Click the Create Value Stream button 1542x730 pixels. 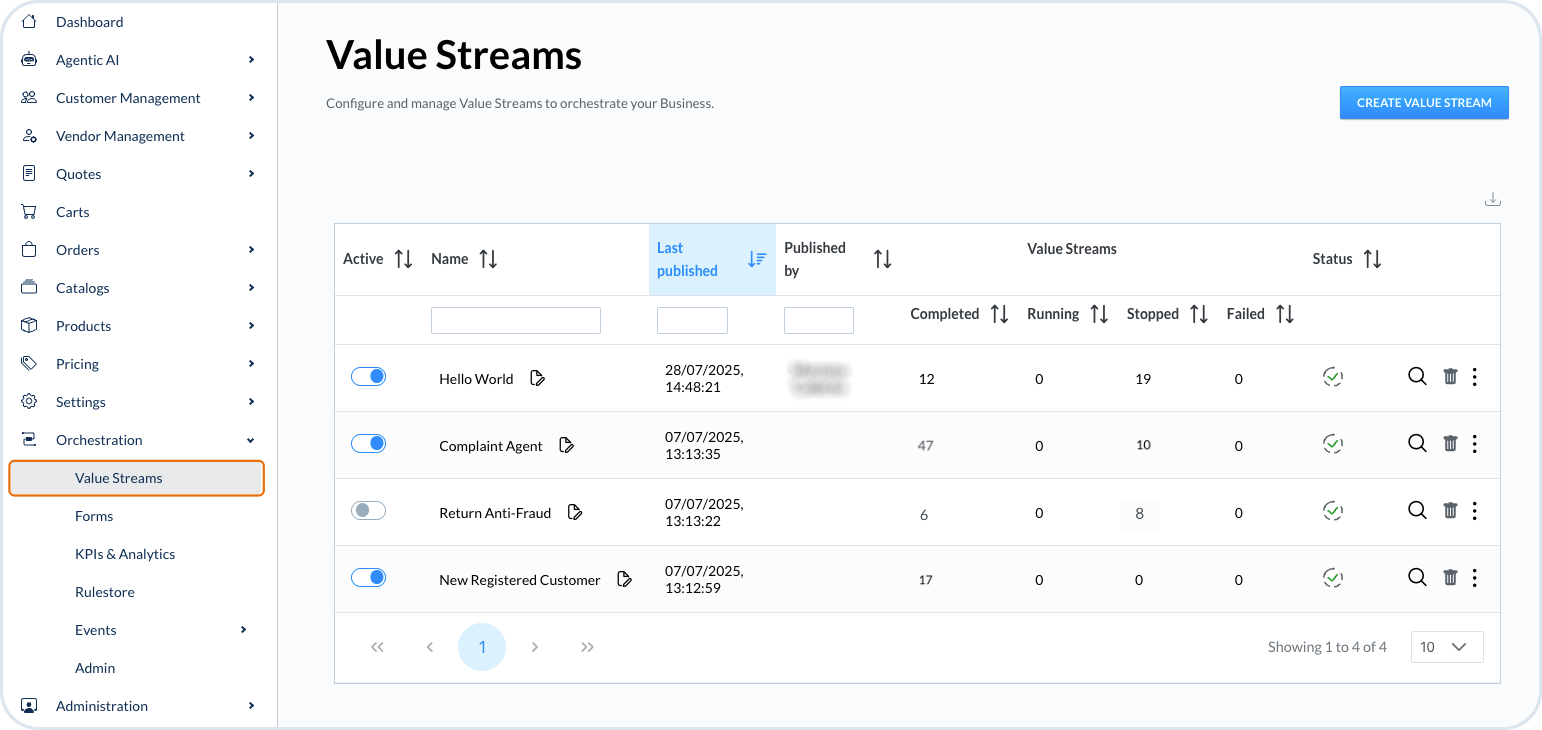pyautogui.click(x=1423, y=103)
